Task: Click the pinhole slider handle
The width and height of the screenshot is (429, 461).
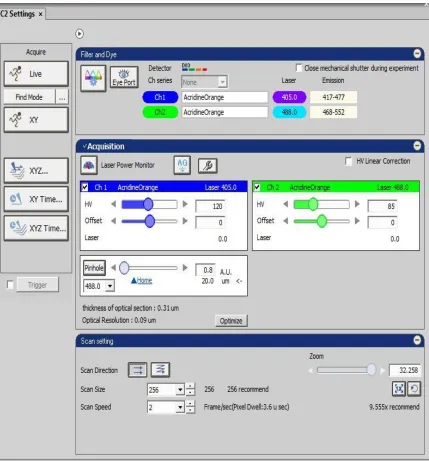Action: click(124, 268)
